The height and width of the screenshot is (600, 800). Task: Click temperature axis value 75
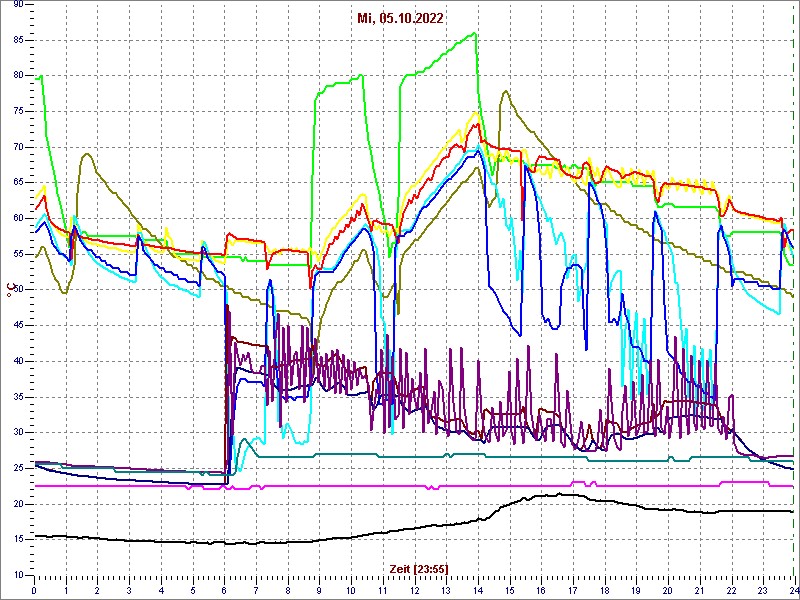(x=18, y=111)
